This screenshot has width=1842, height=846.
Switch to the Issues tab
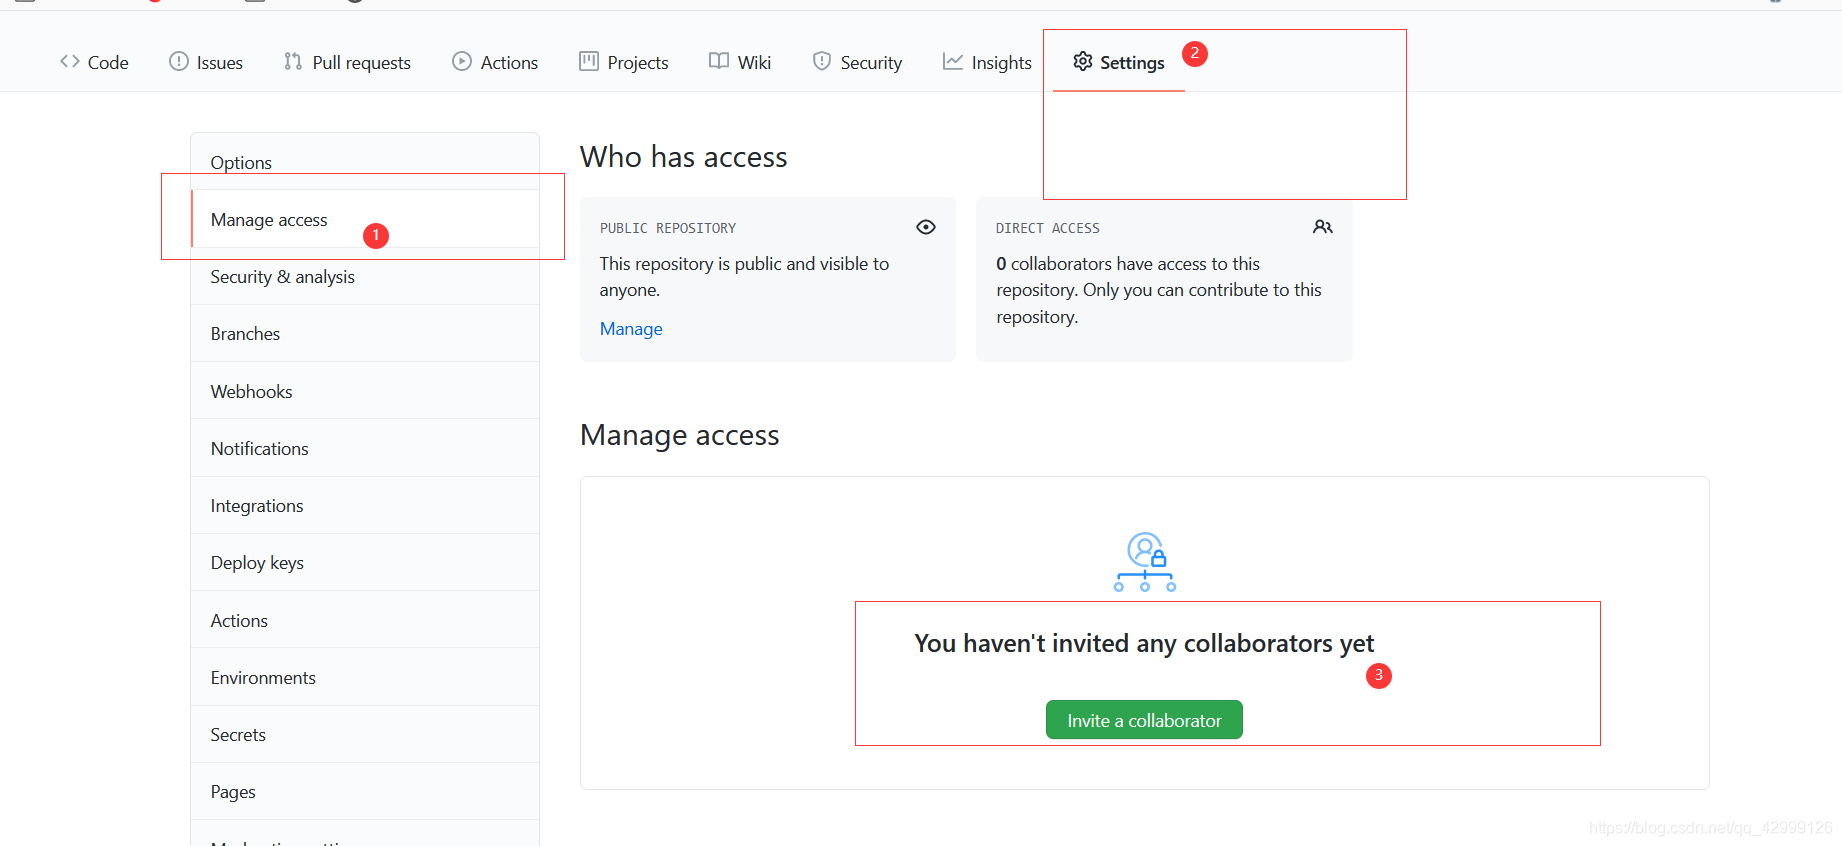click(x=206, y=63)
